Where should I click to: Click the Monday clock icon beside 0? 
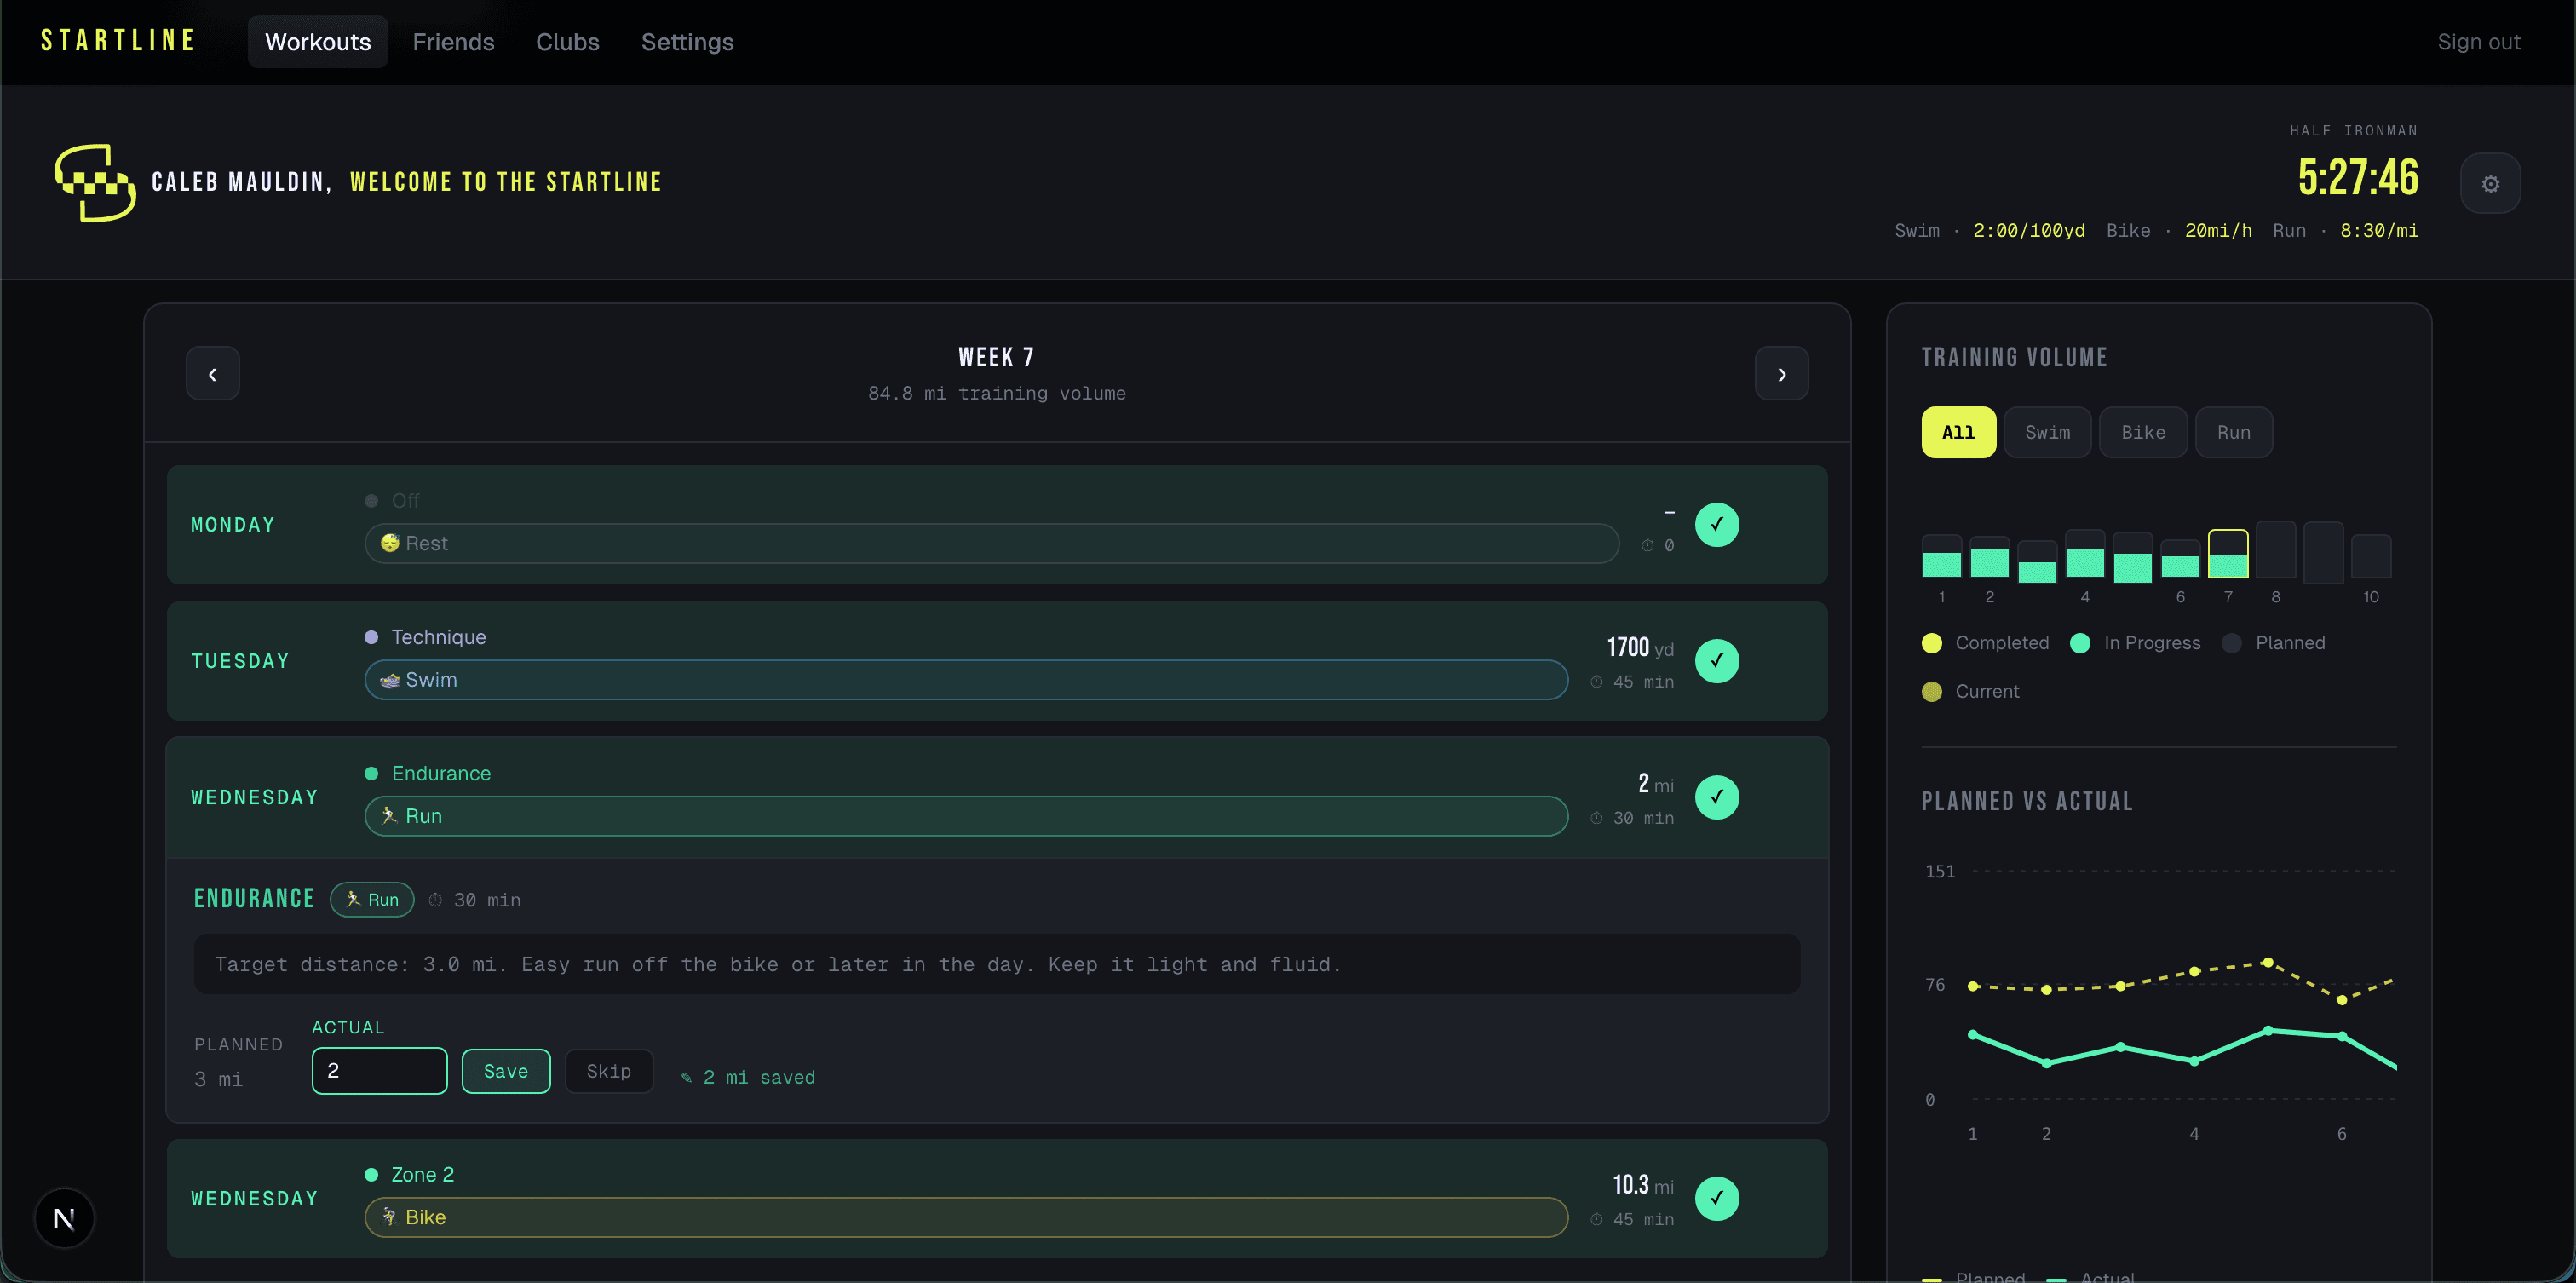1648,546
